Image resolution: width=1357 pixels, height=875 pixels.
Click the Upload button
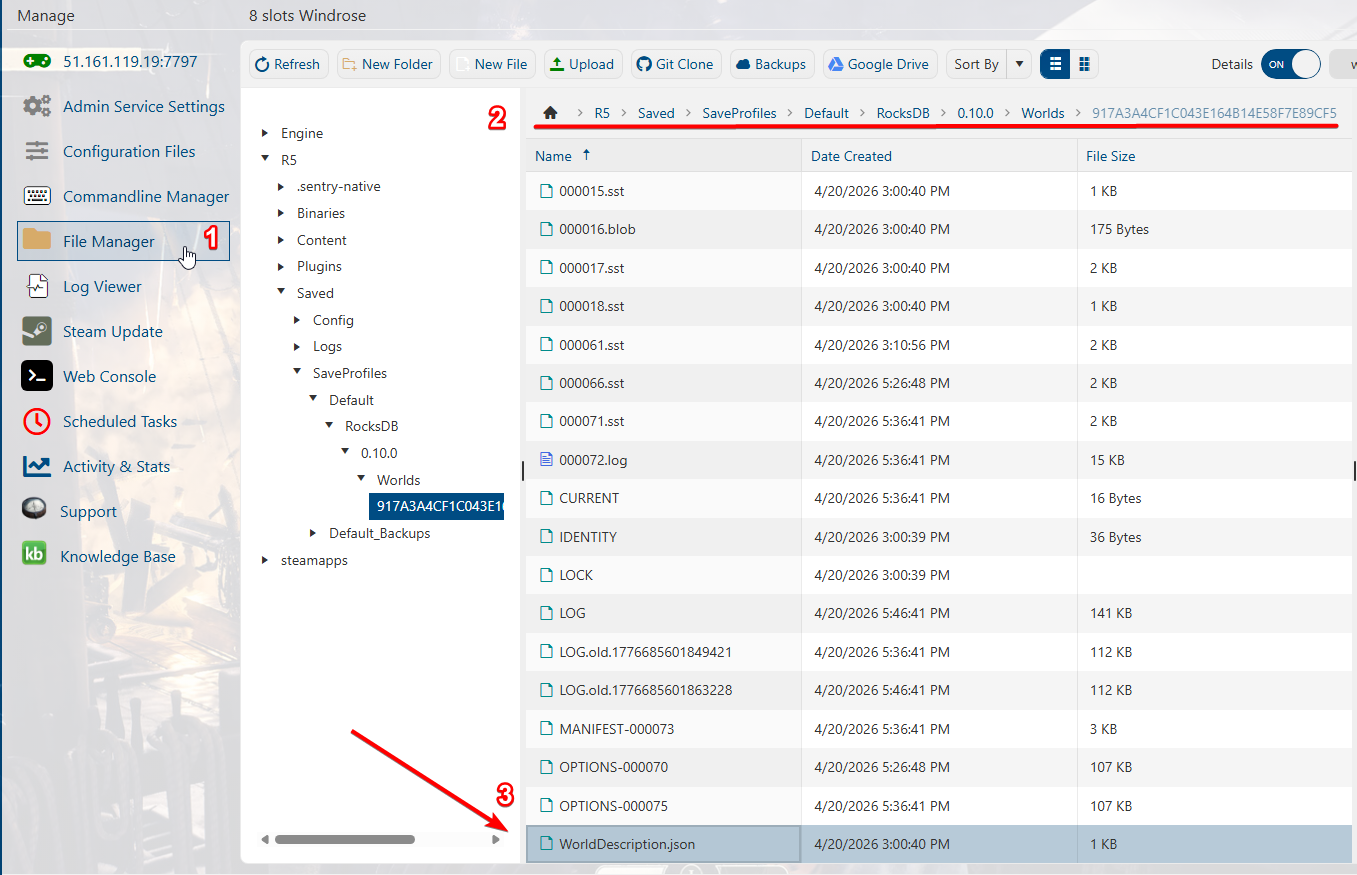tap(582, 64)
